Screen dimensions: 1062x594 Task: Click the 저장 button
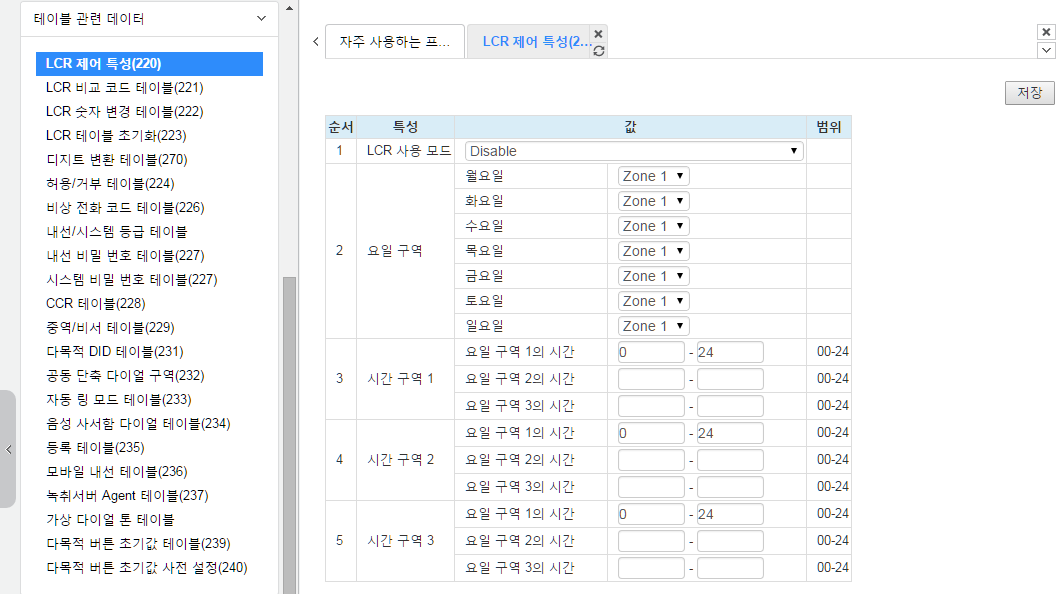click(x=1029, y=93)
